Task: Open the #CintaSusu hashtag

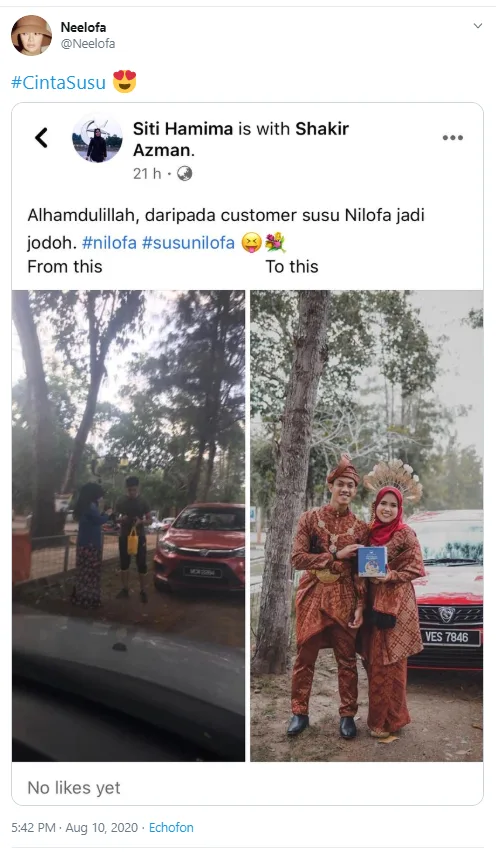Action: point(58,82)
